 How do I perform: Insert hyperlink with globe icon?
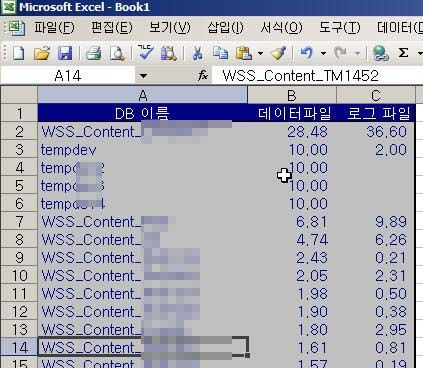pos(380,53)
